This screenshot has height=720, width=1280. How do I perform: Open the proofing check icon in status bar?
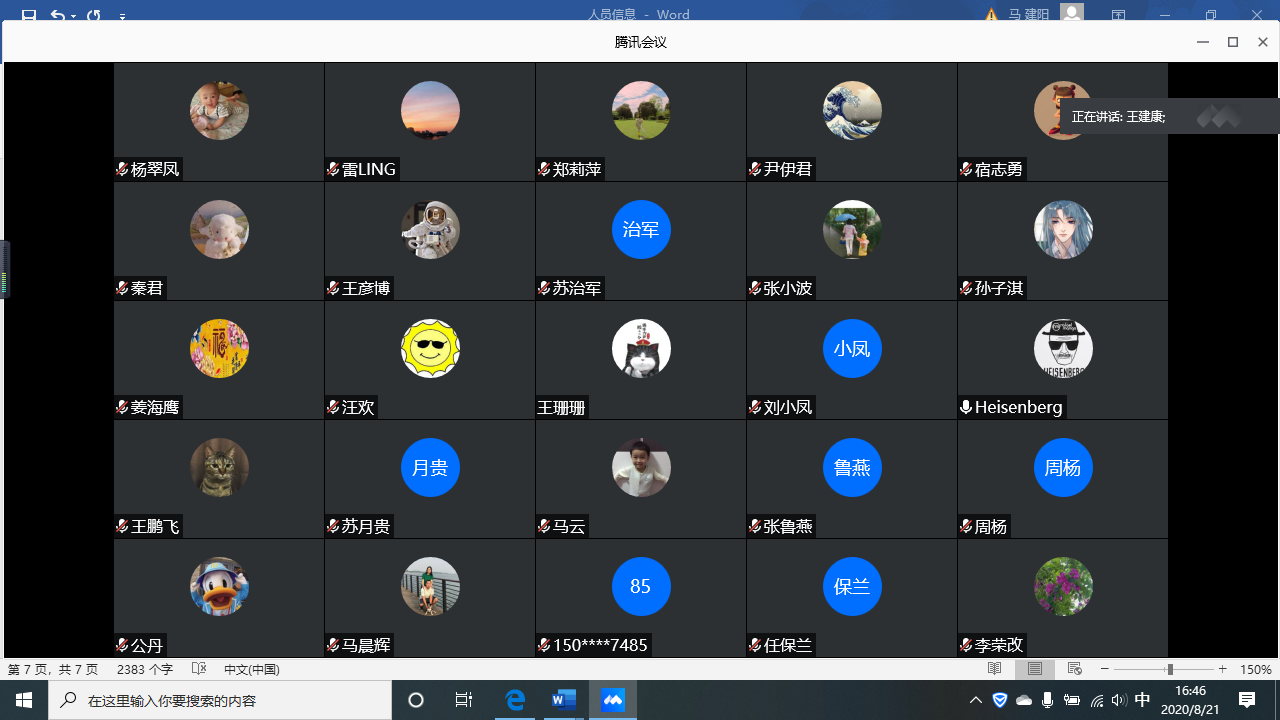coord(199,669)
